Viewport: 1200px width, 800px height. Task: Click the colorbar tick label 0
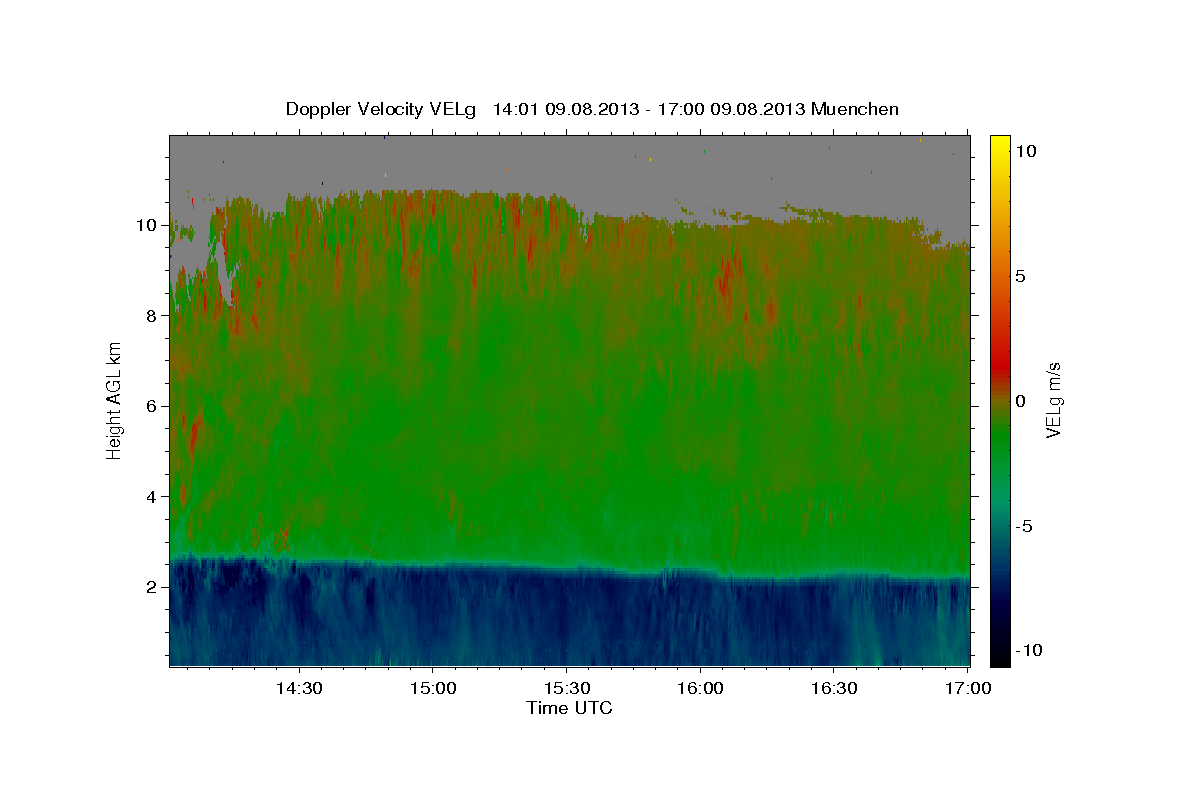pyautogui.click(x=1020, y=400)
